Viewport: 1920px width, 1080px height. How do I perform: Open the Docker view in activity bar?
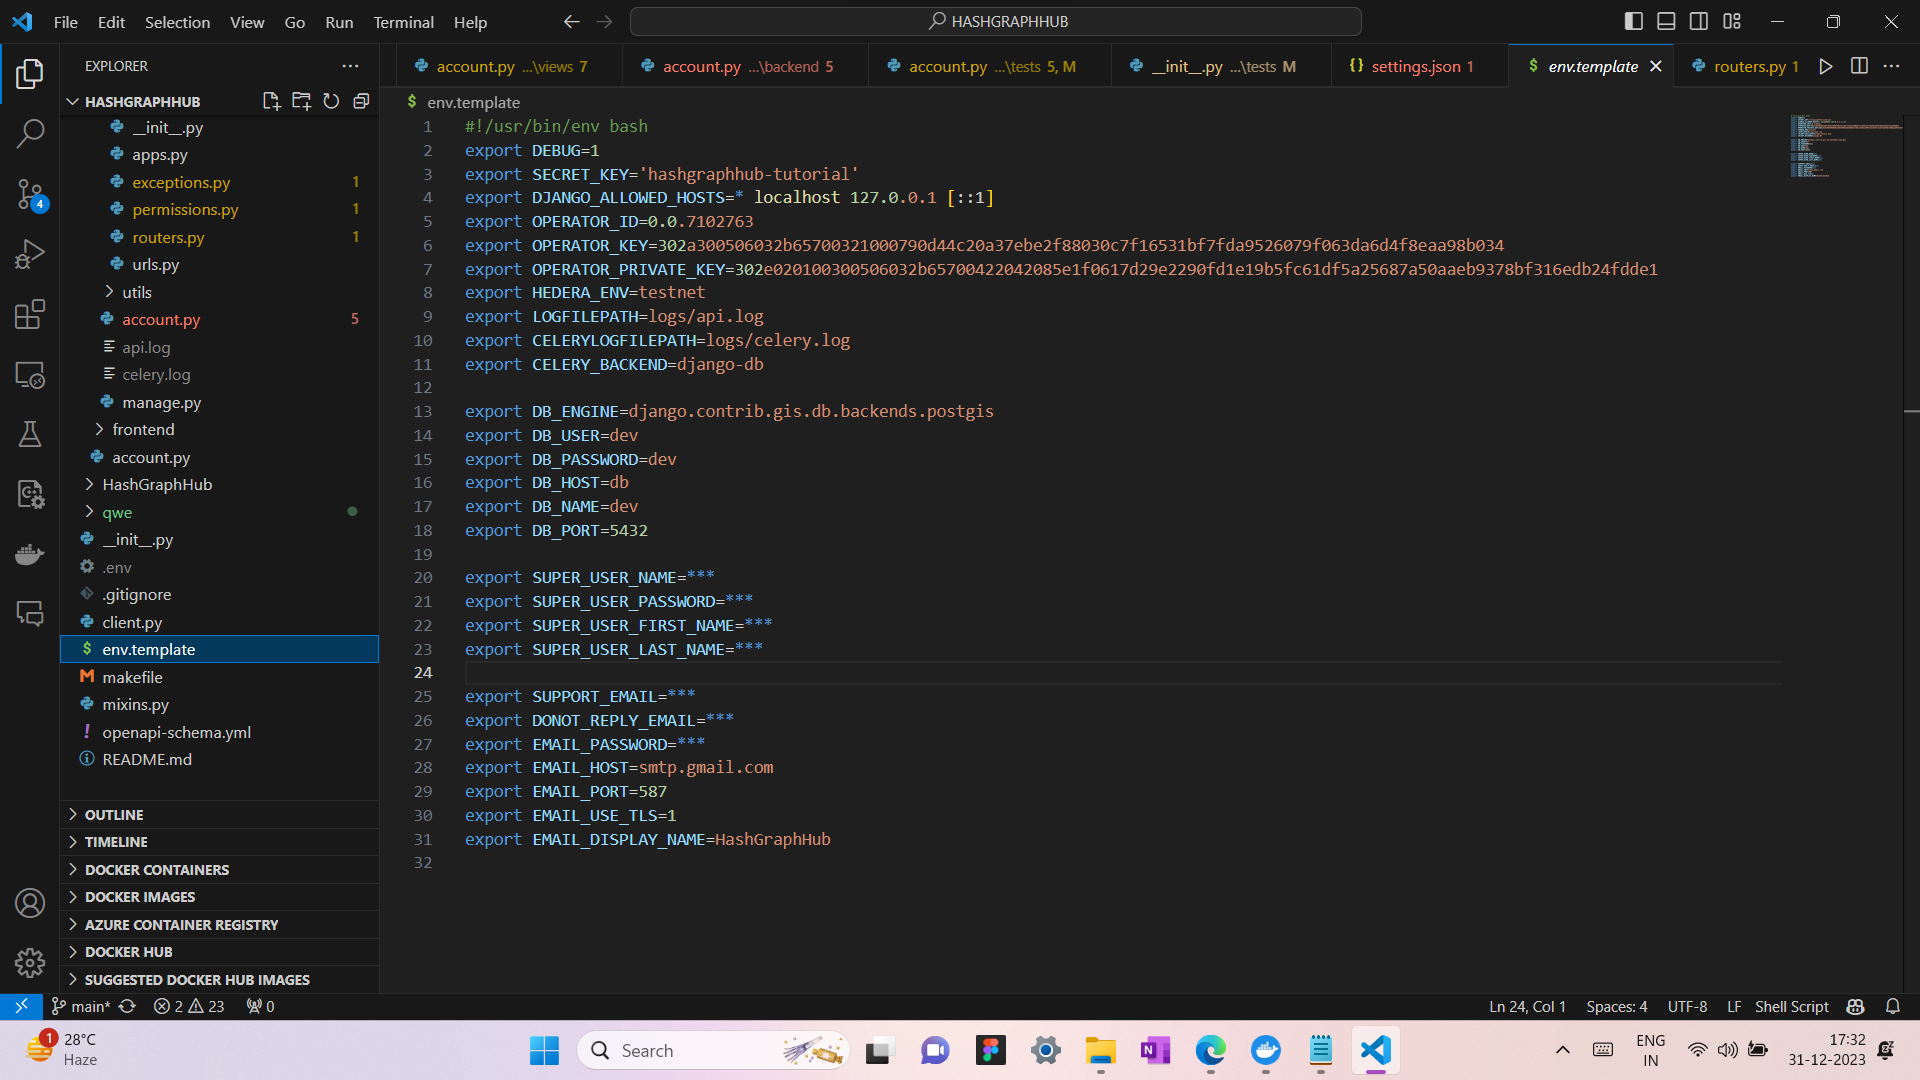(x=30, y=554)
